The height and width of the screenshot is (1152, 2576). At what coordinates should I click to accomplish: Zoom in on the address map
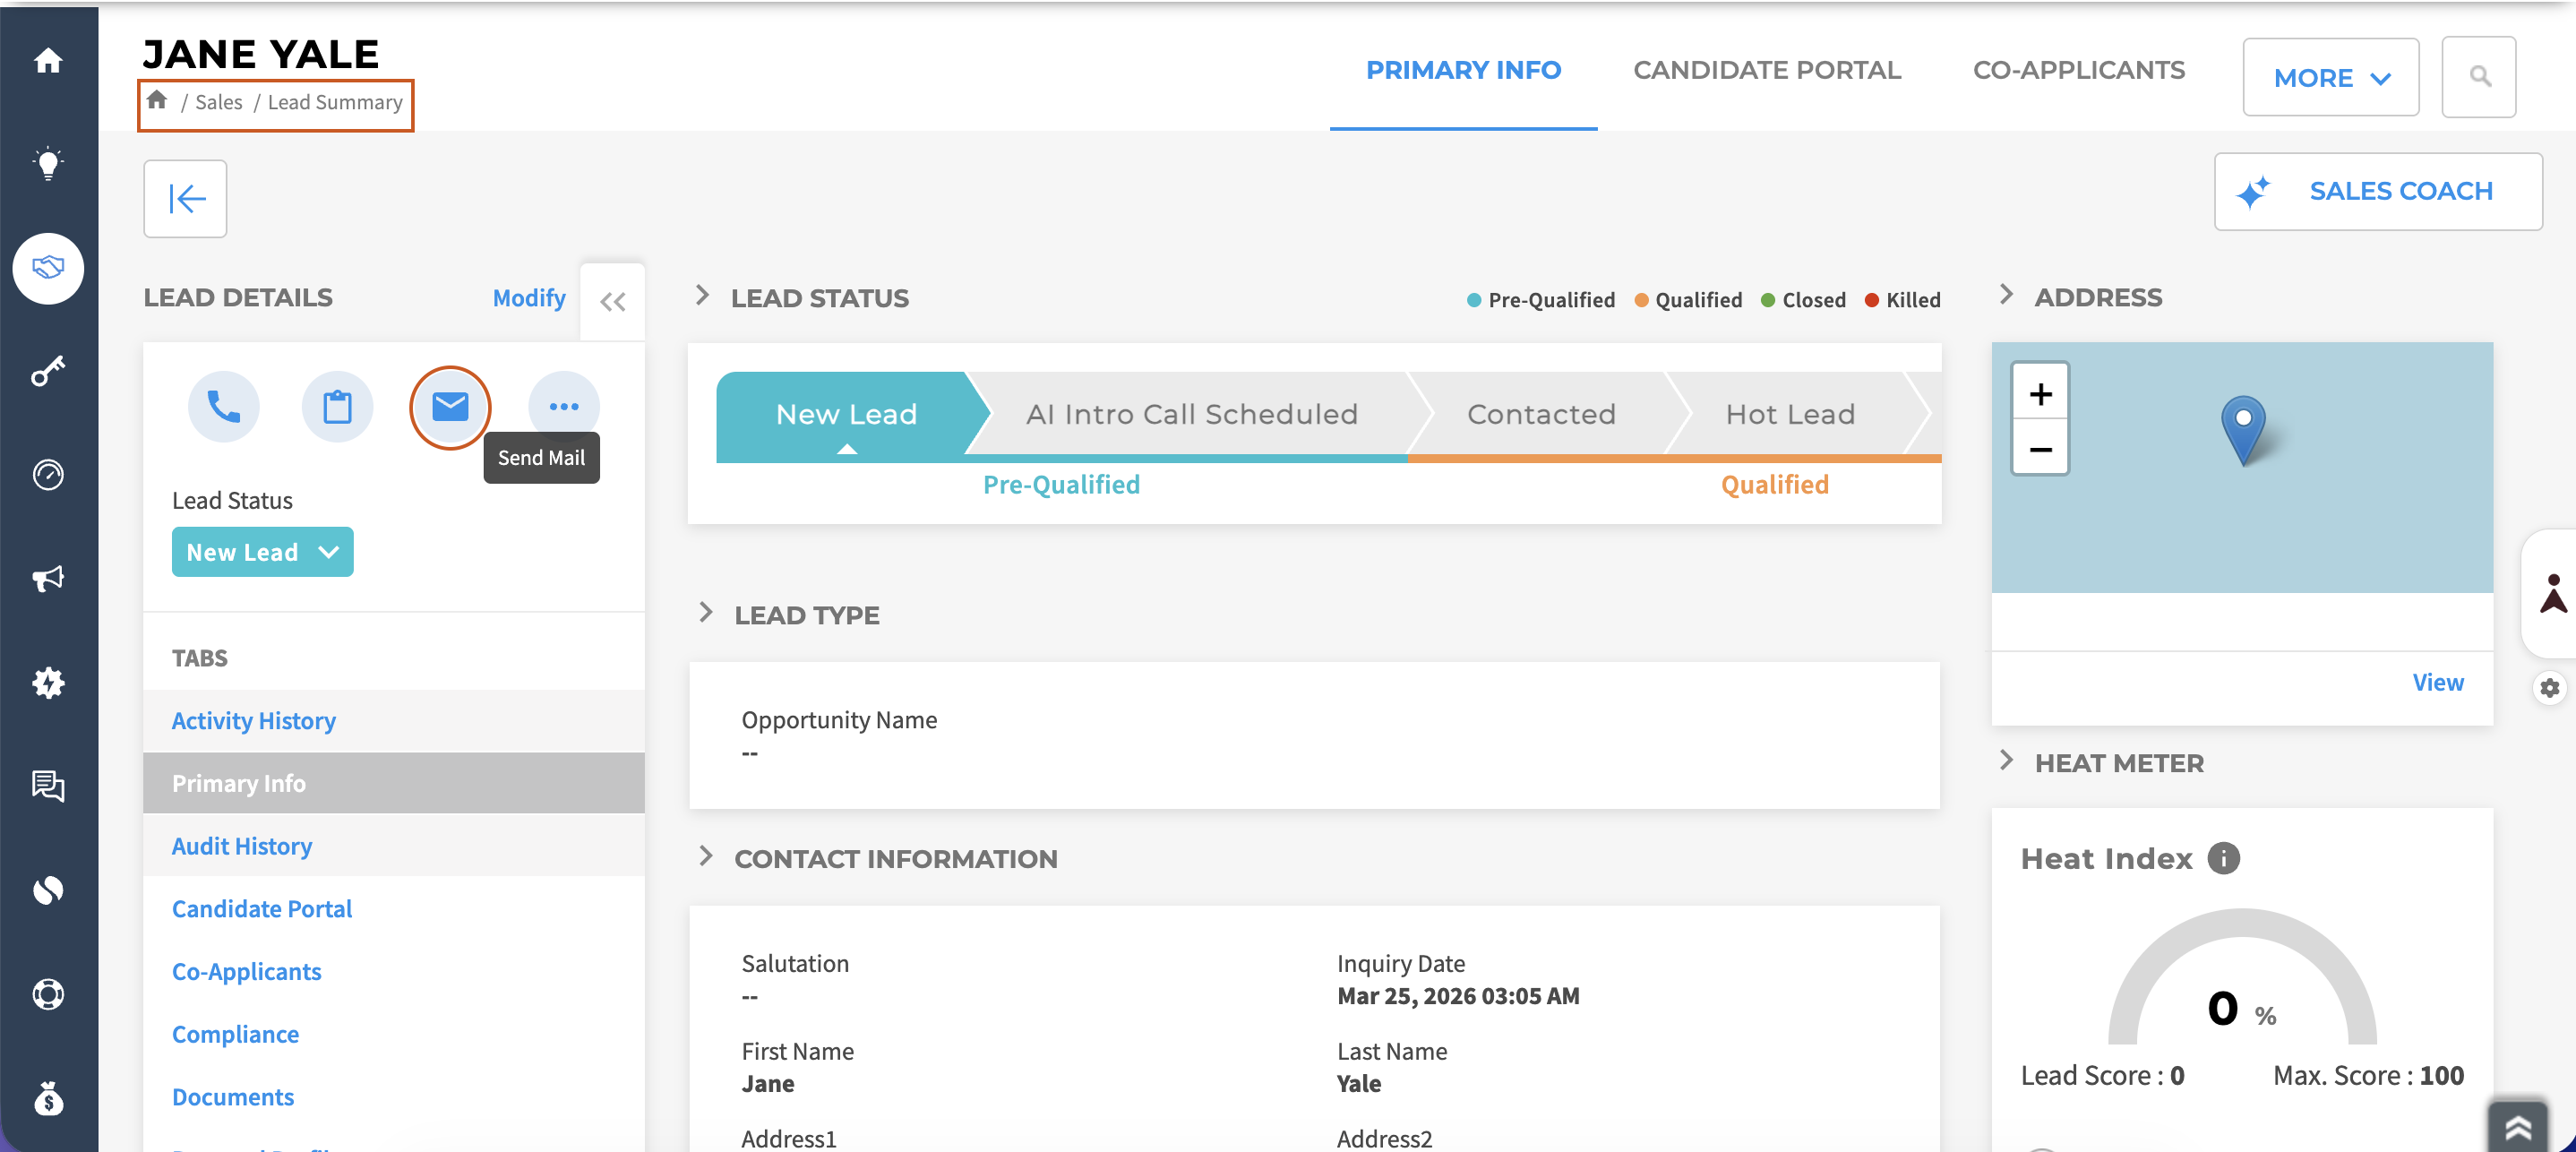tap(2040, 393)
